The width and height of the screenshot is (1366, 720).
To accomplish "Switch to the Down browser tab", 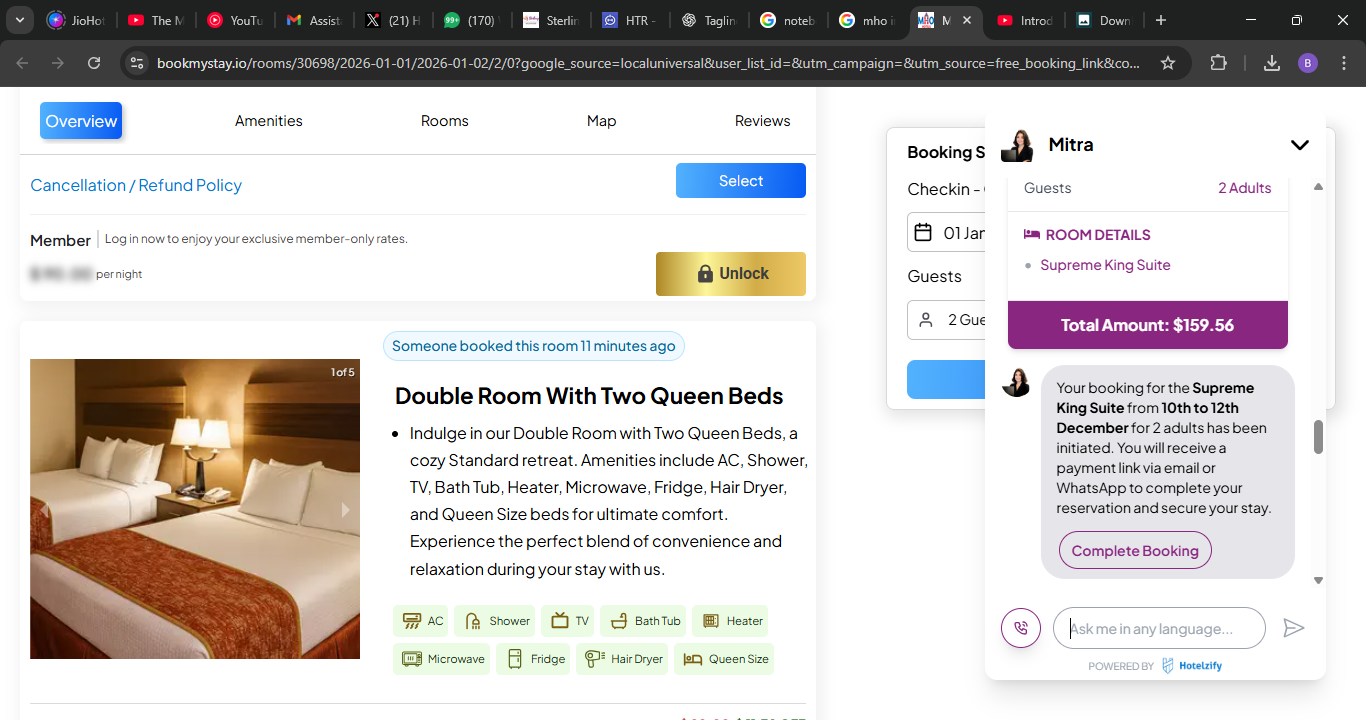I will (x=1102, y=20).
